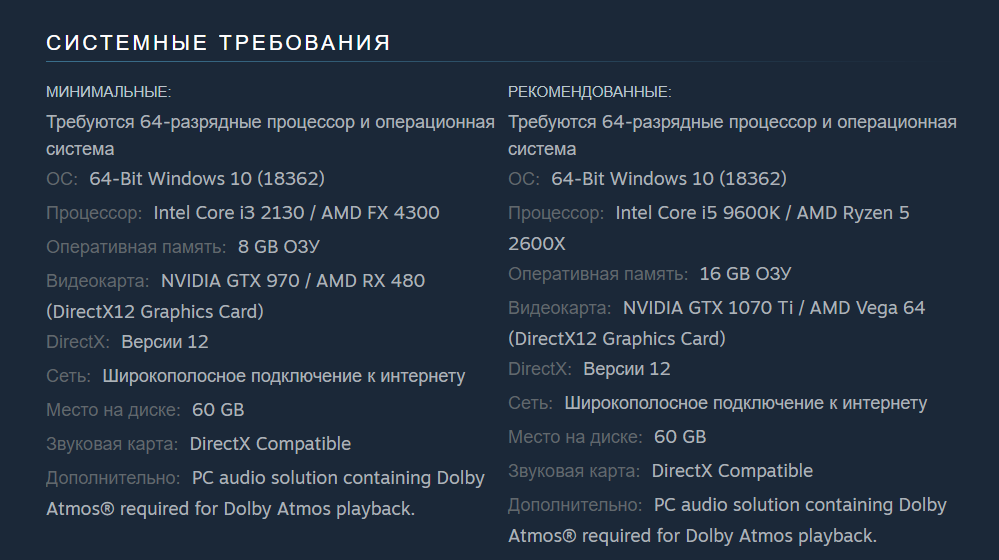This screenshot has width=999, height=560.
Task: Click recommended Звуковая карта DirectX Compatible
Action: 732,471
